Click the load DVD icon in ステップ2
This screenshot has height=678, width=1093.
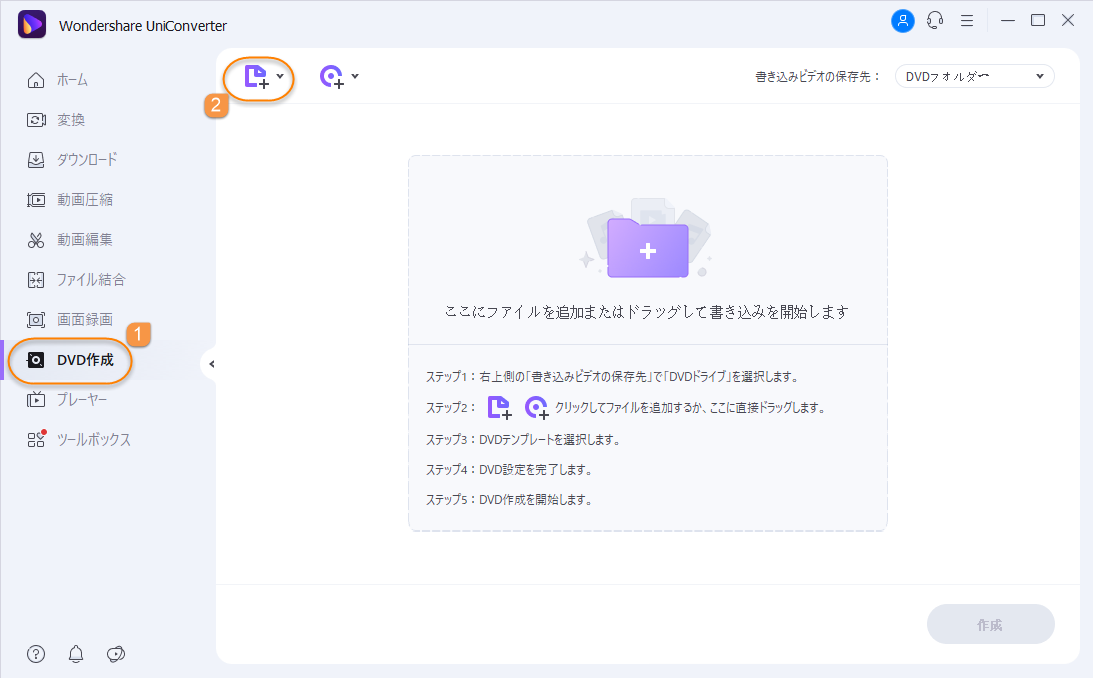pyautogui.click(x=536, y=408)
